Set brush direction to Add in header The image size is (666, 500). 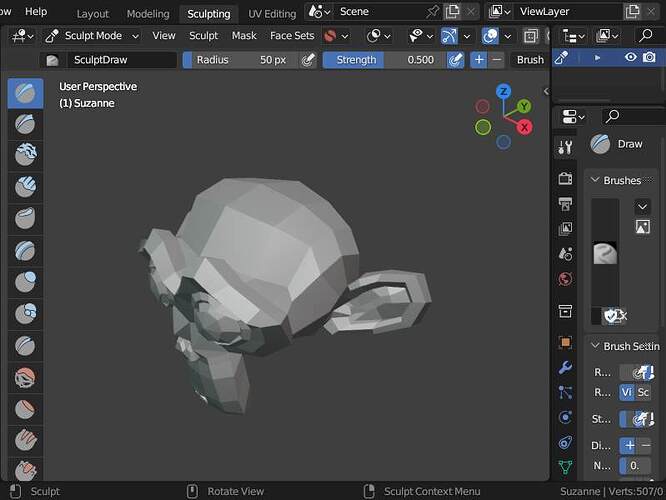pyautogui.click(x=479, y=60)
